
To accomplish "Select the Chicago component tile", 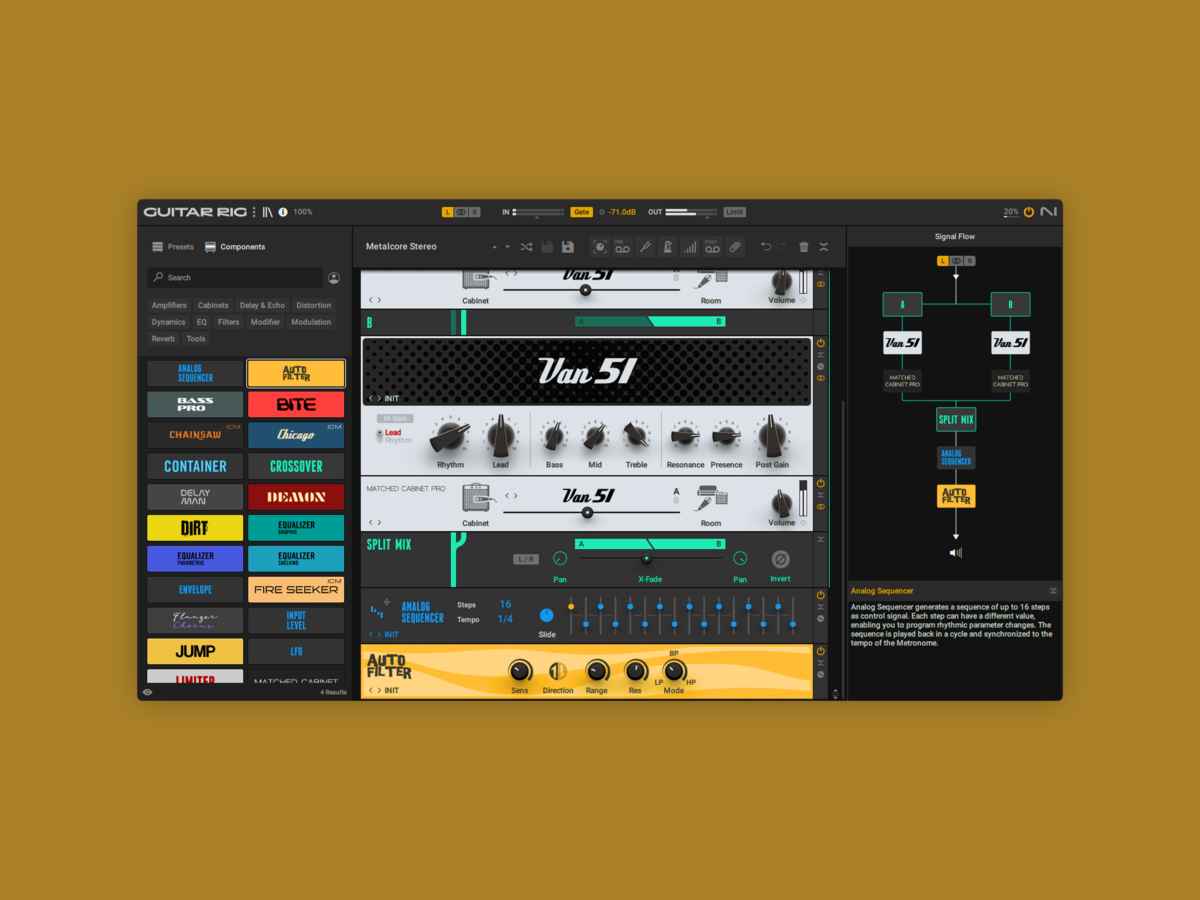I will point(296,435).
